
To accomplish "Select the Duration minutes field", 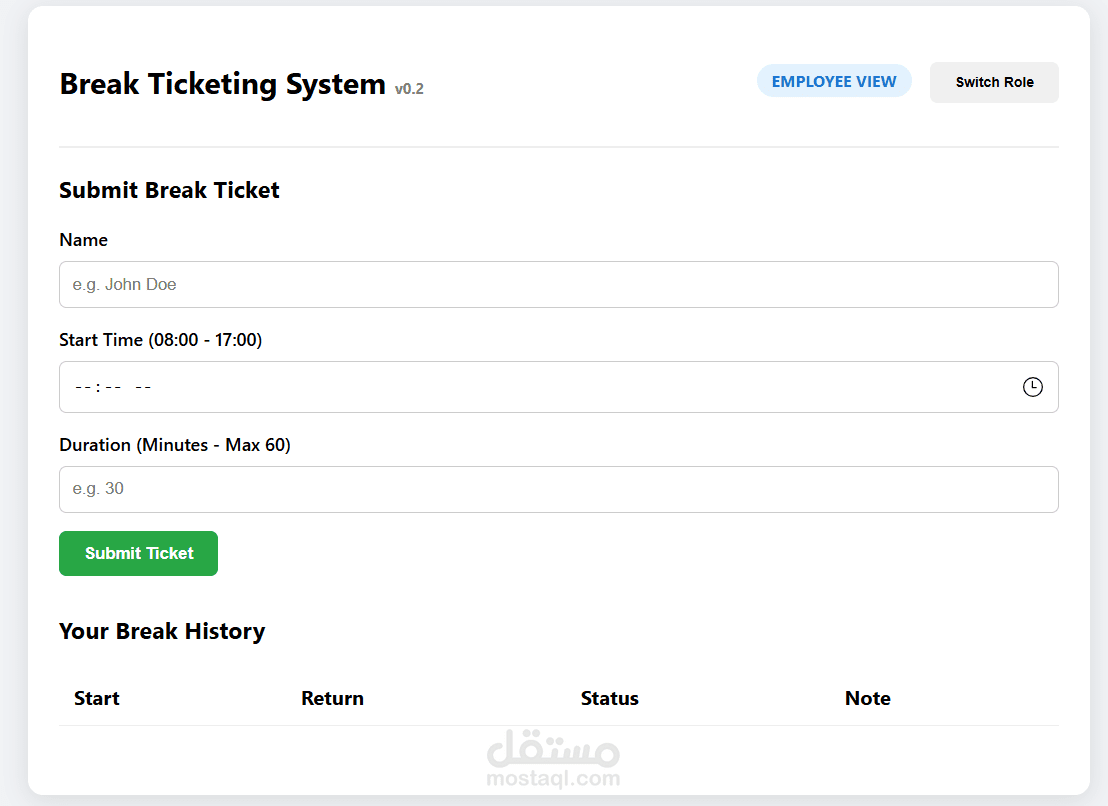I will pos(558,489).
